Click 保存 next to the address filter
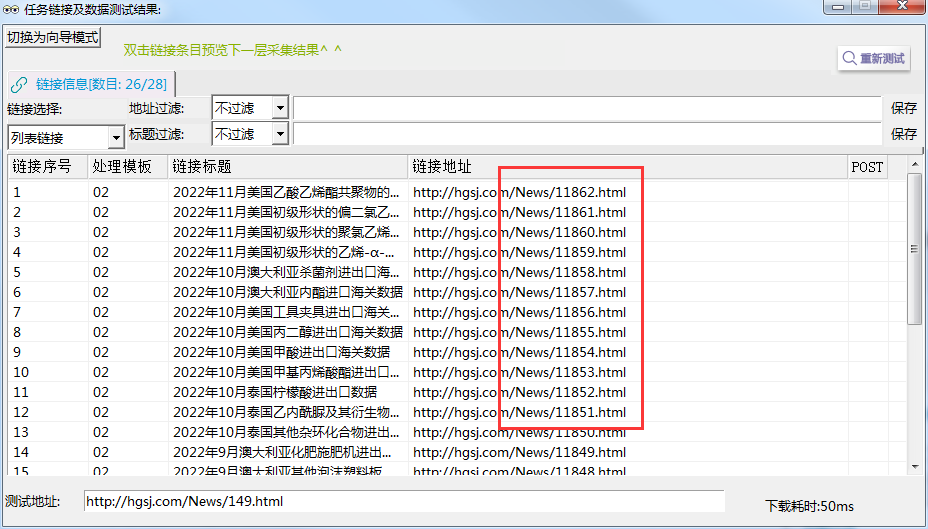 coord(904,108)
